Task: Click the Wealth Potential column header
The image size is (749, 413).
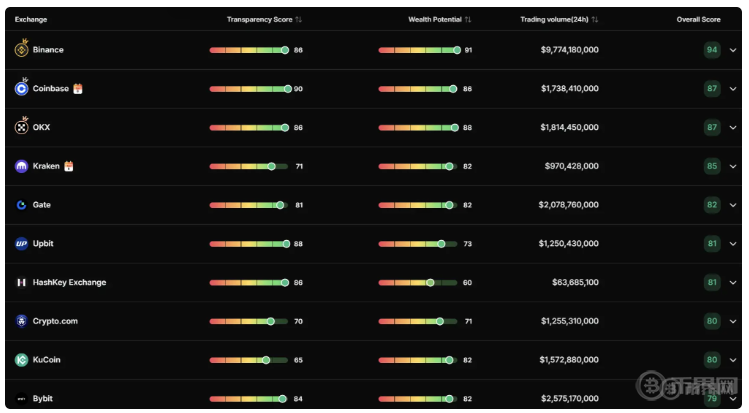Action: tap(435, 20)
